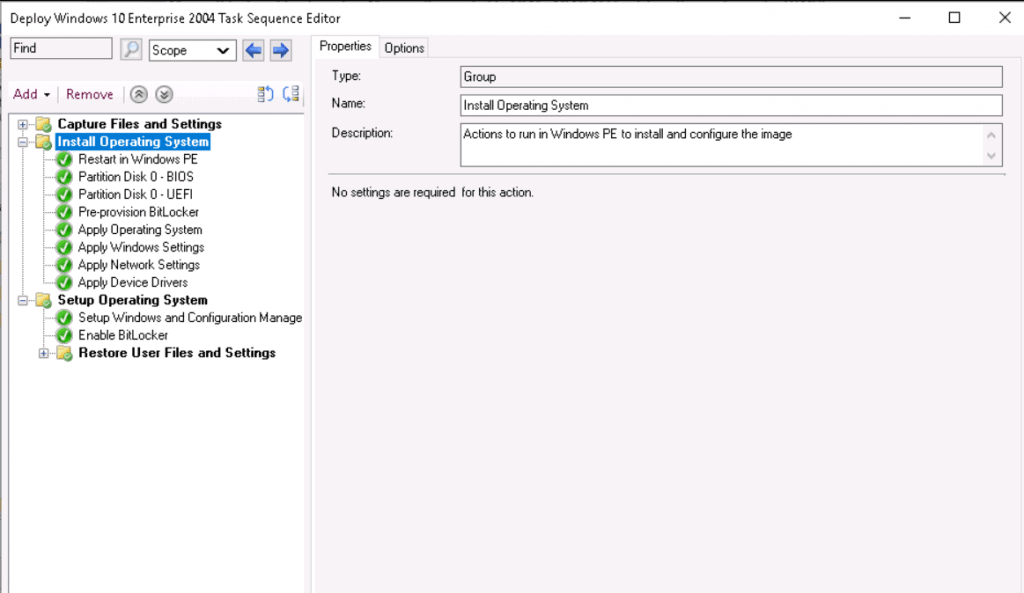Click the Type field showing Group
Screen dimensions: 1024x593
tap(731, 76)
